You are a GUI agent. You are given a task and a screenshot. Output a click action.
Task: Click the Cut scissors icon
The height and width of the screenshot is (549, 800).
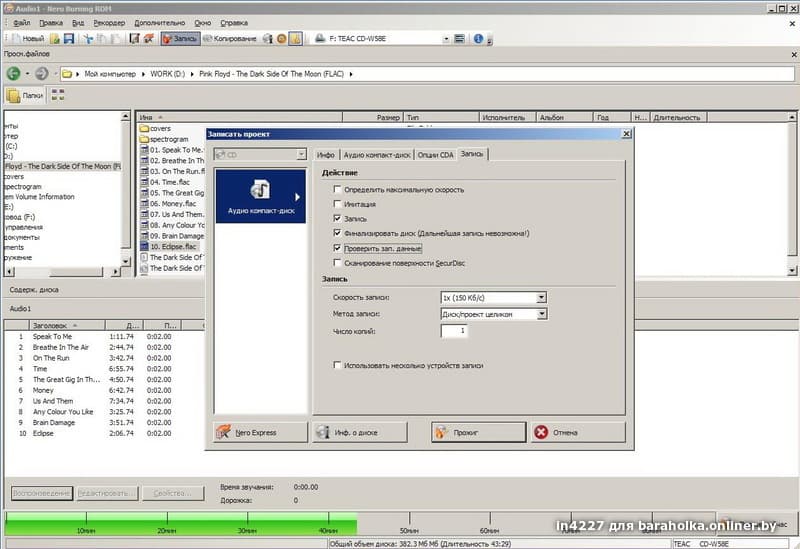click(88, 38)
